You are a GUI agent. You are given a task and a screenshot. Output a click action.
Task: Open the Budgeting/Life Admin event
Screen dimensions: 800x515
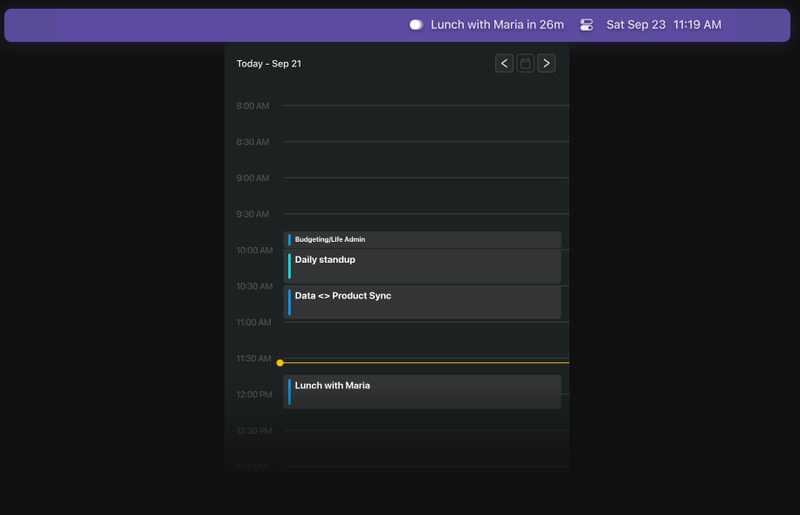422,240
